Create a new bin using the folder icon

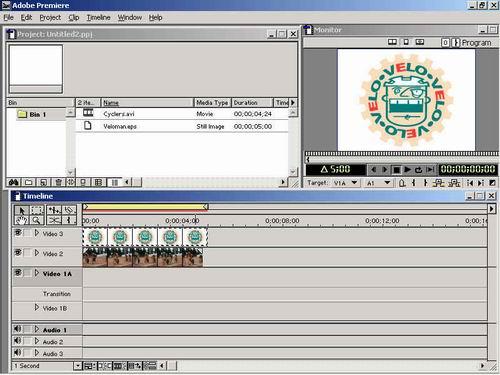(x=29, y=182)
